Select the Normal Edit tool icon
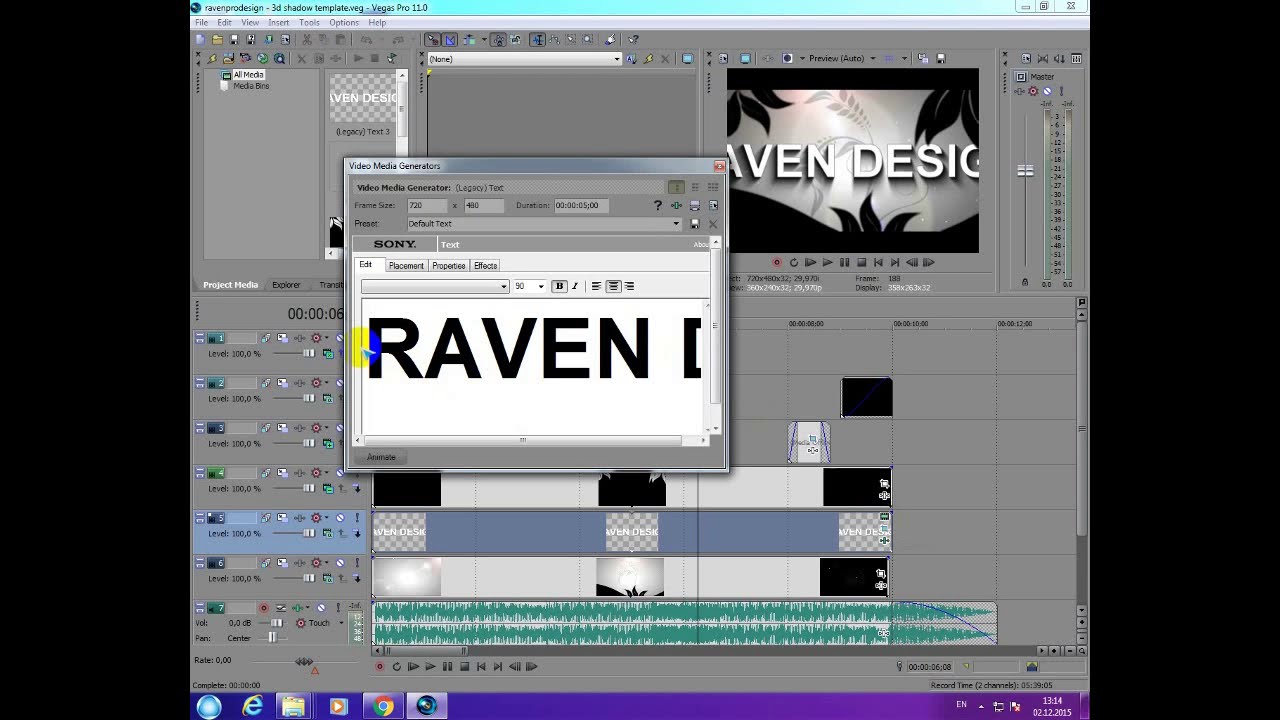 pyautogui.click(x=537, y=39)
